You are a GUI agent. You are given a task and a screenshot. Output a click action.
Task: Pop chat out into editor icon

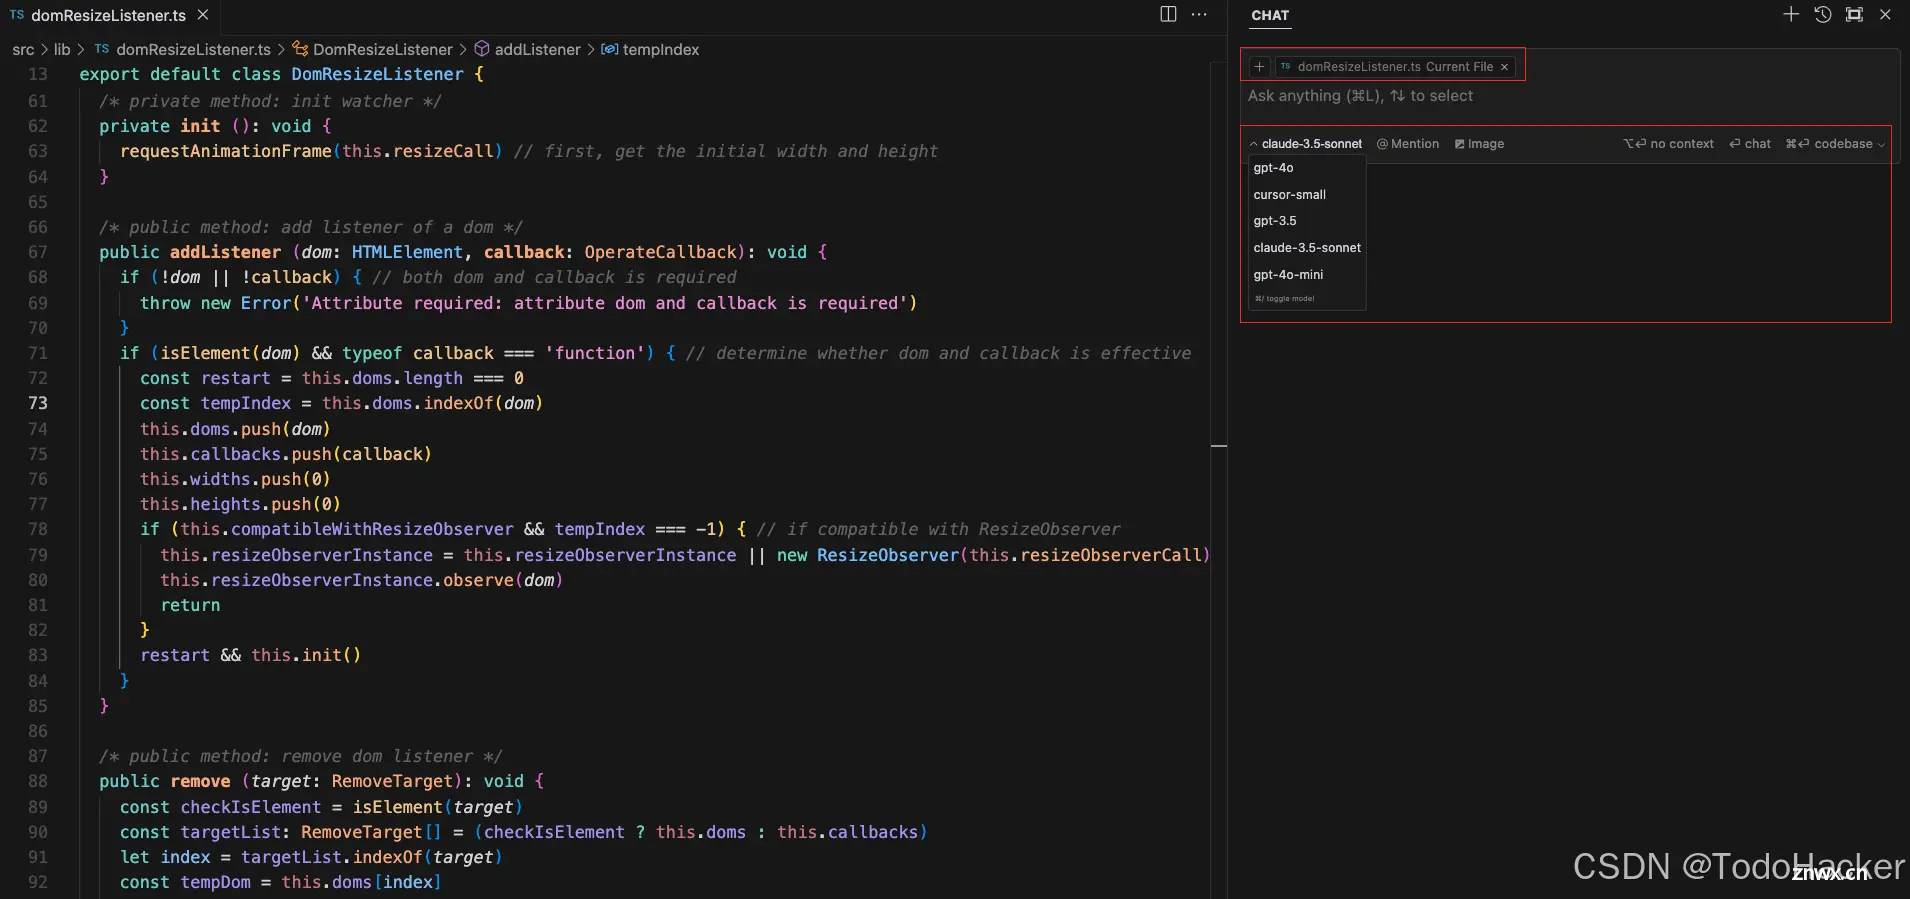click(x=1854, y=14)
